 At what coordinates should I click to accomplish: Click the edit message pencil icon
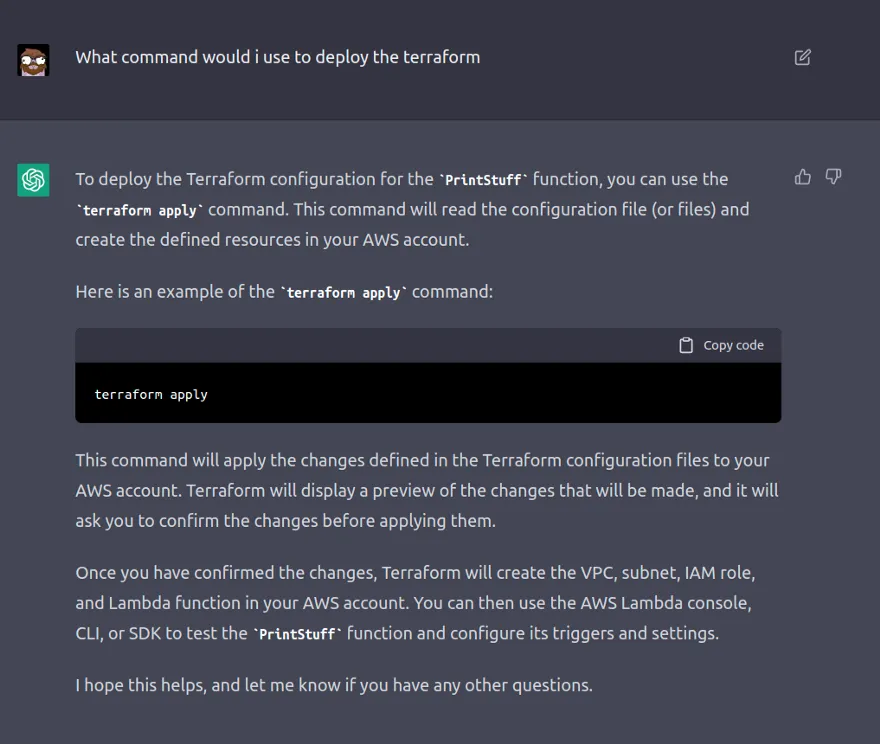coord(802,57)
